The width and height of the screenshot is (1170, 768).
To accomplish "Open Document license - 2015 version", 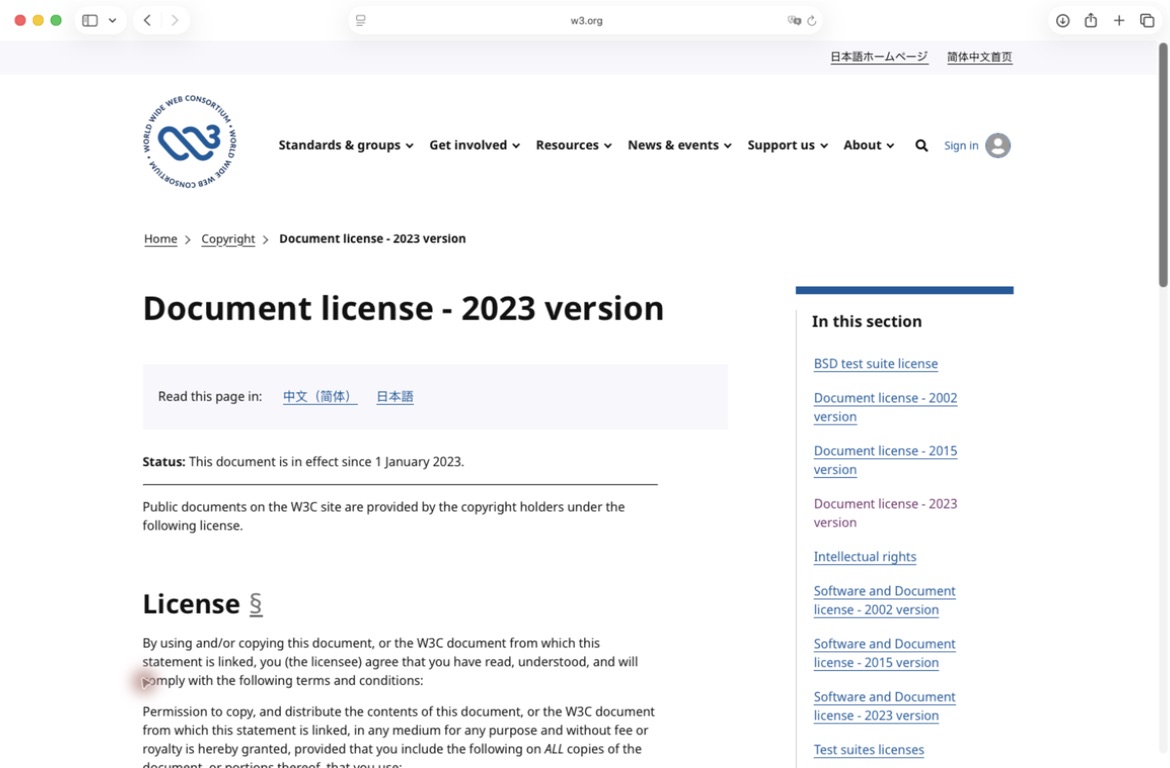I will [885, 461].
